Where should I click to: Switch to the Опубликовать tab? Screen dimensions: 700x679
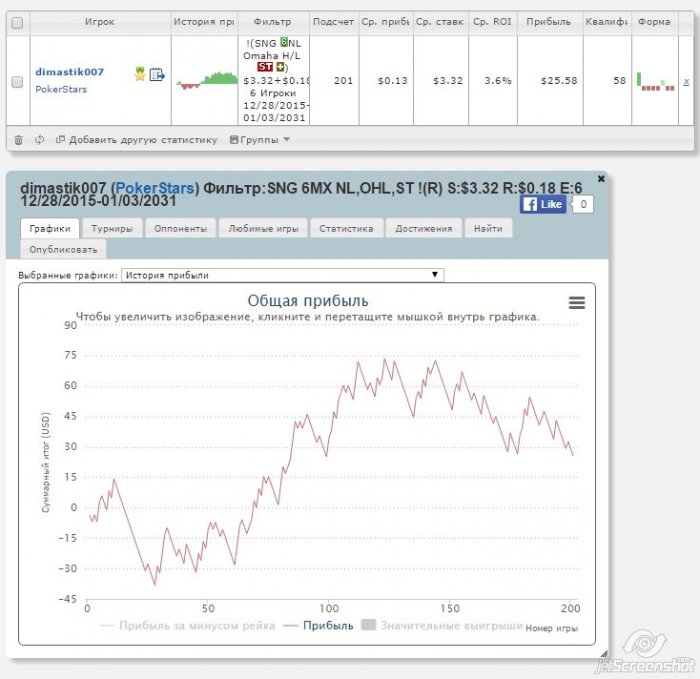[63, 250]
